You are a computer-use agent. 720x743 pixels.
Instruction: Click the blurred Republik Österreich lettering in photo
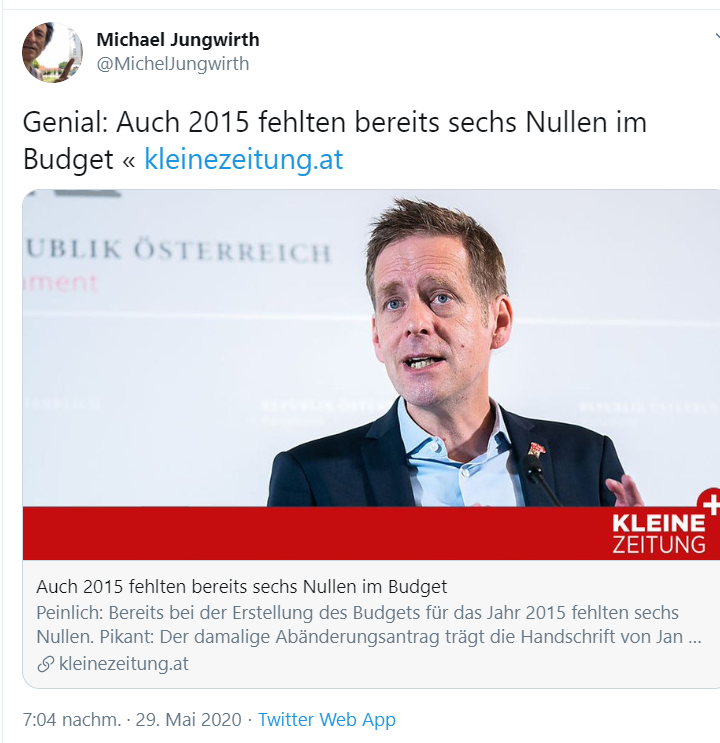point(178,251)
